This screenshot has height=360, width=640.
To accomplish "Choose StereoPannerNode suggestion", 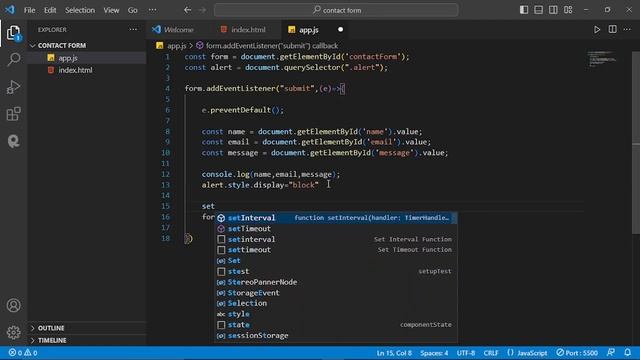I will coord(336,282).
